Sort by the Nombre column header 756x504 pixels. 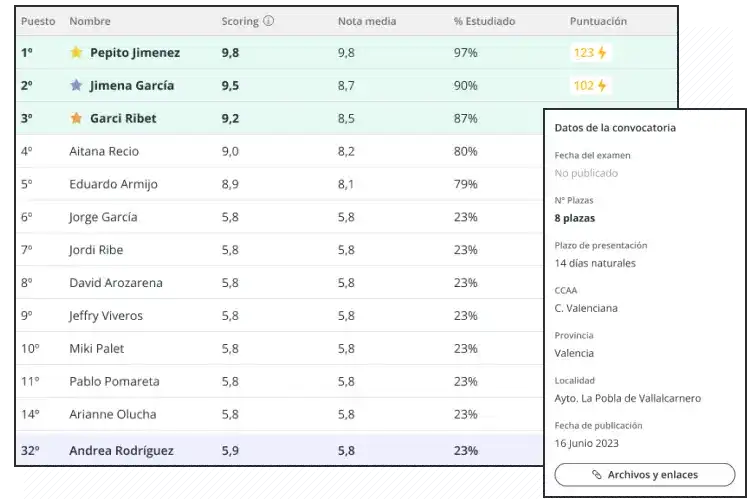click(90, 21)
